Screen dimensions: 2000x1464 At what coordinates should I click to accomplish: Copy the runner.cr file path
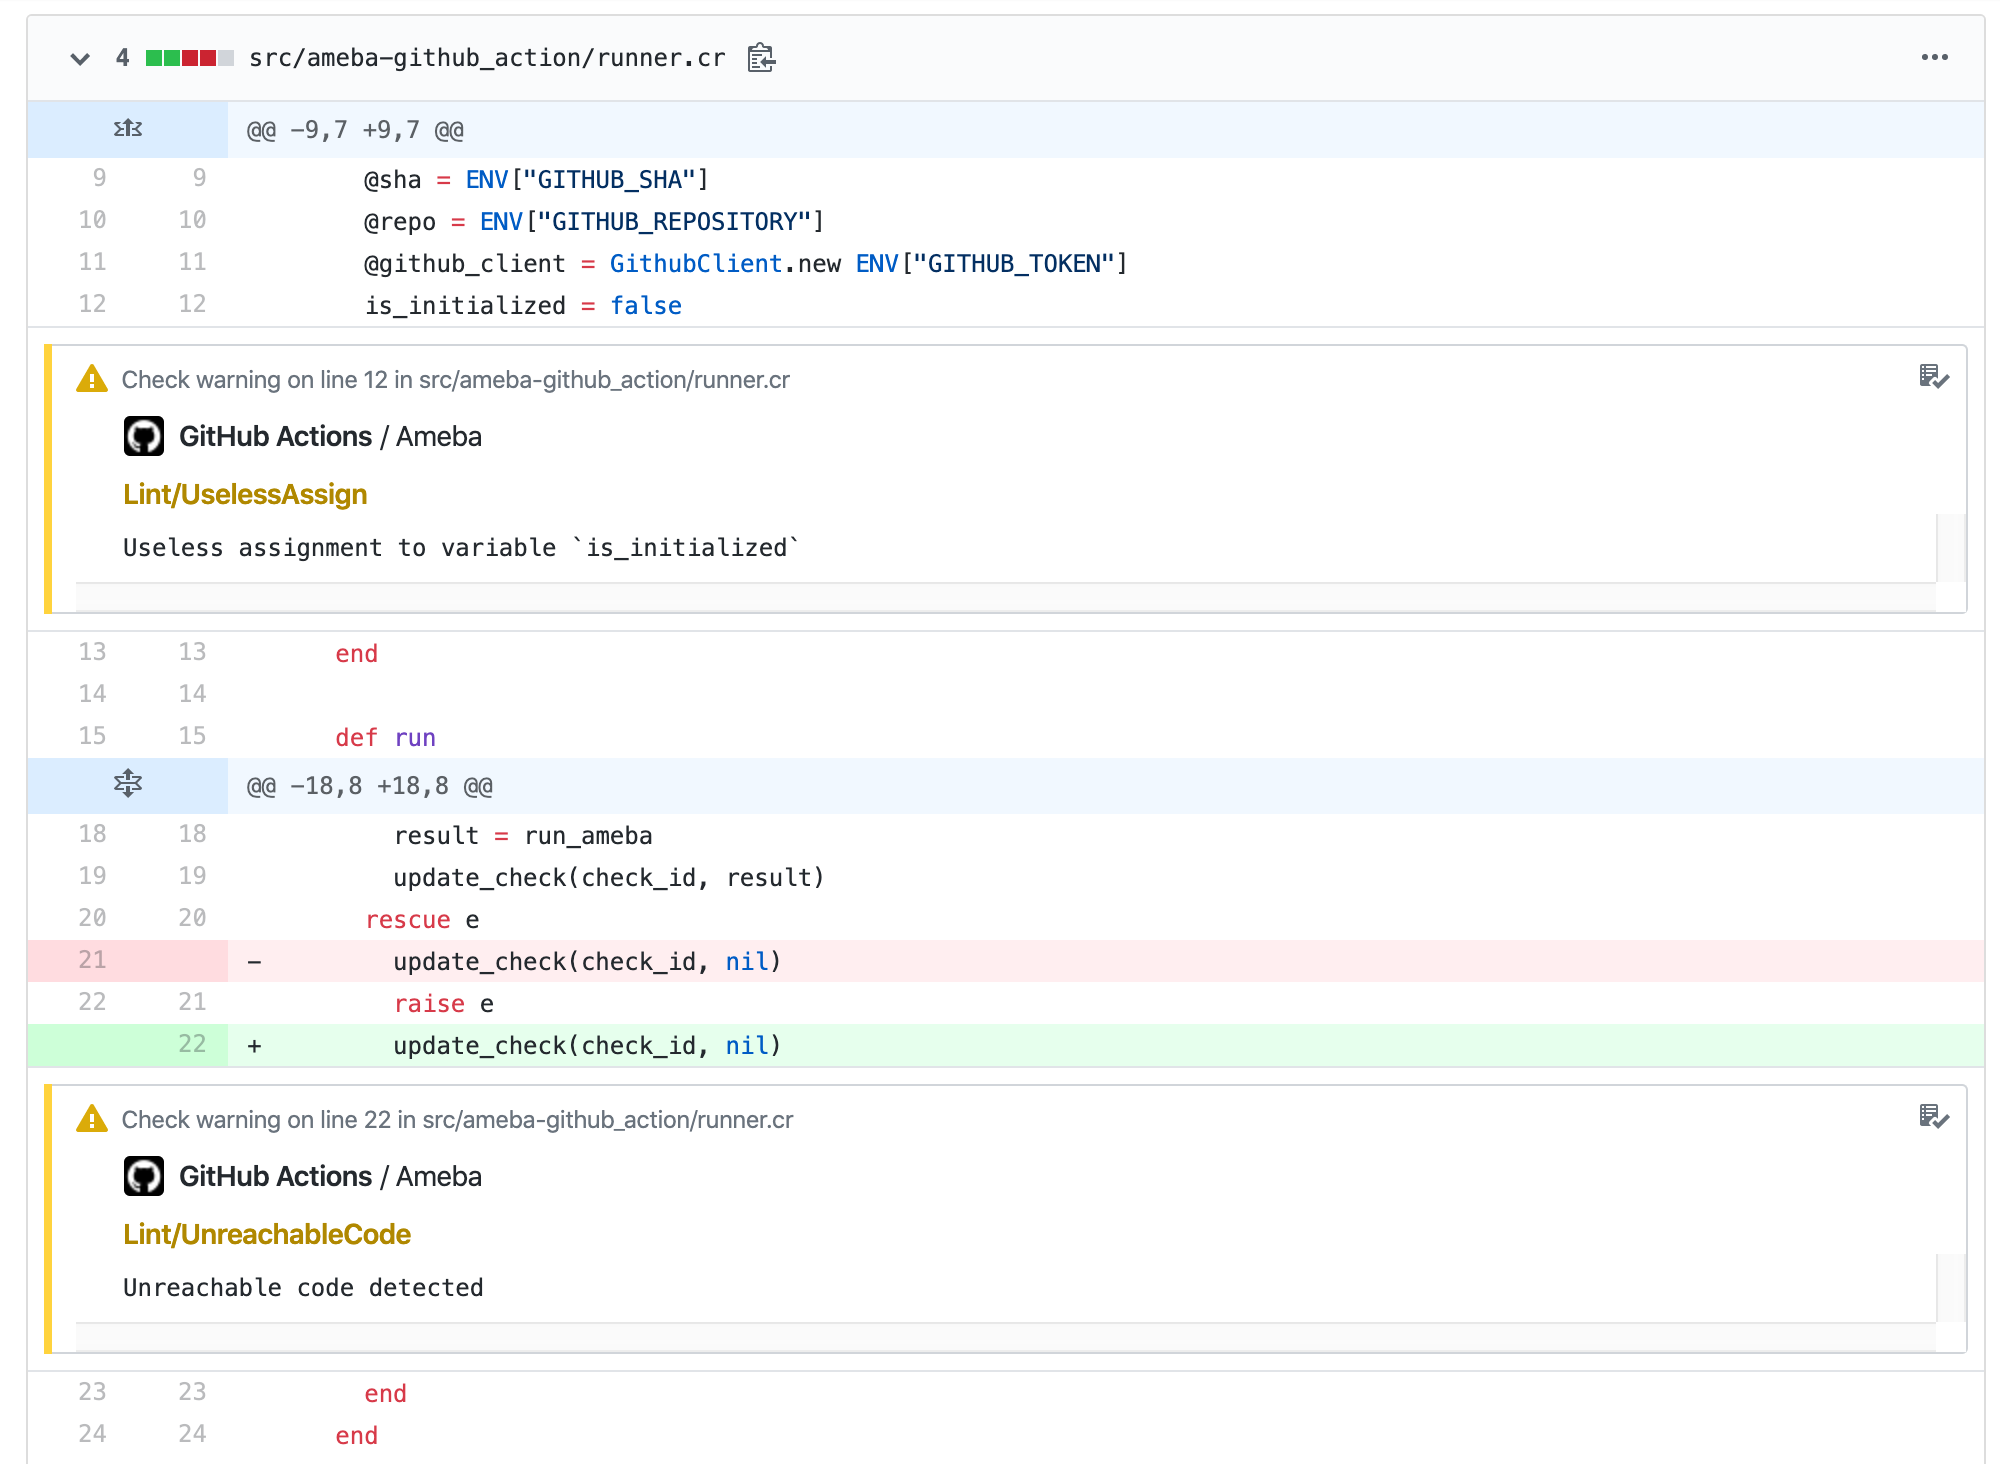coord(761,58)
